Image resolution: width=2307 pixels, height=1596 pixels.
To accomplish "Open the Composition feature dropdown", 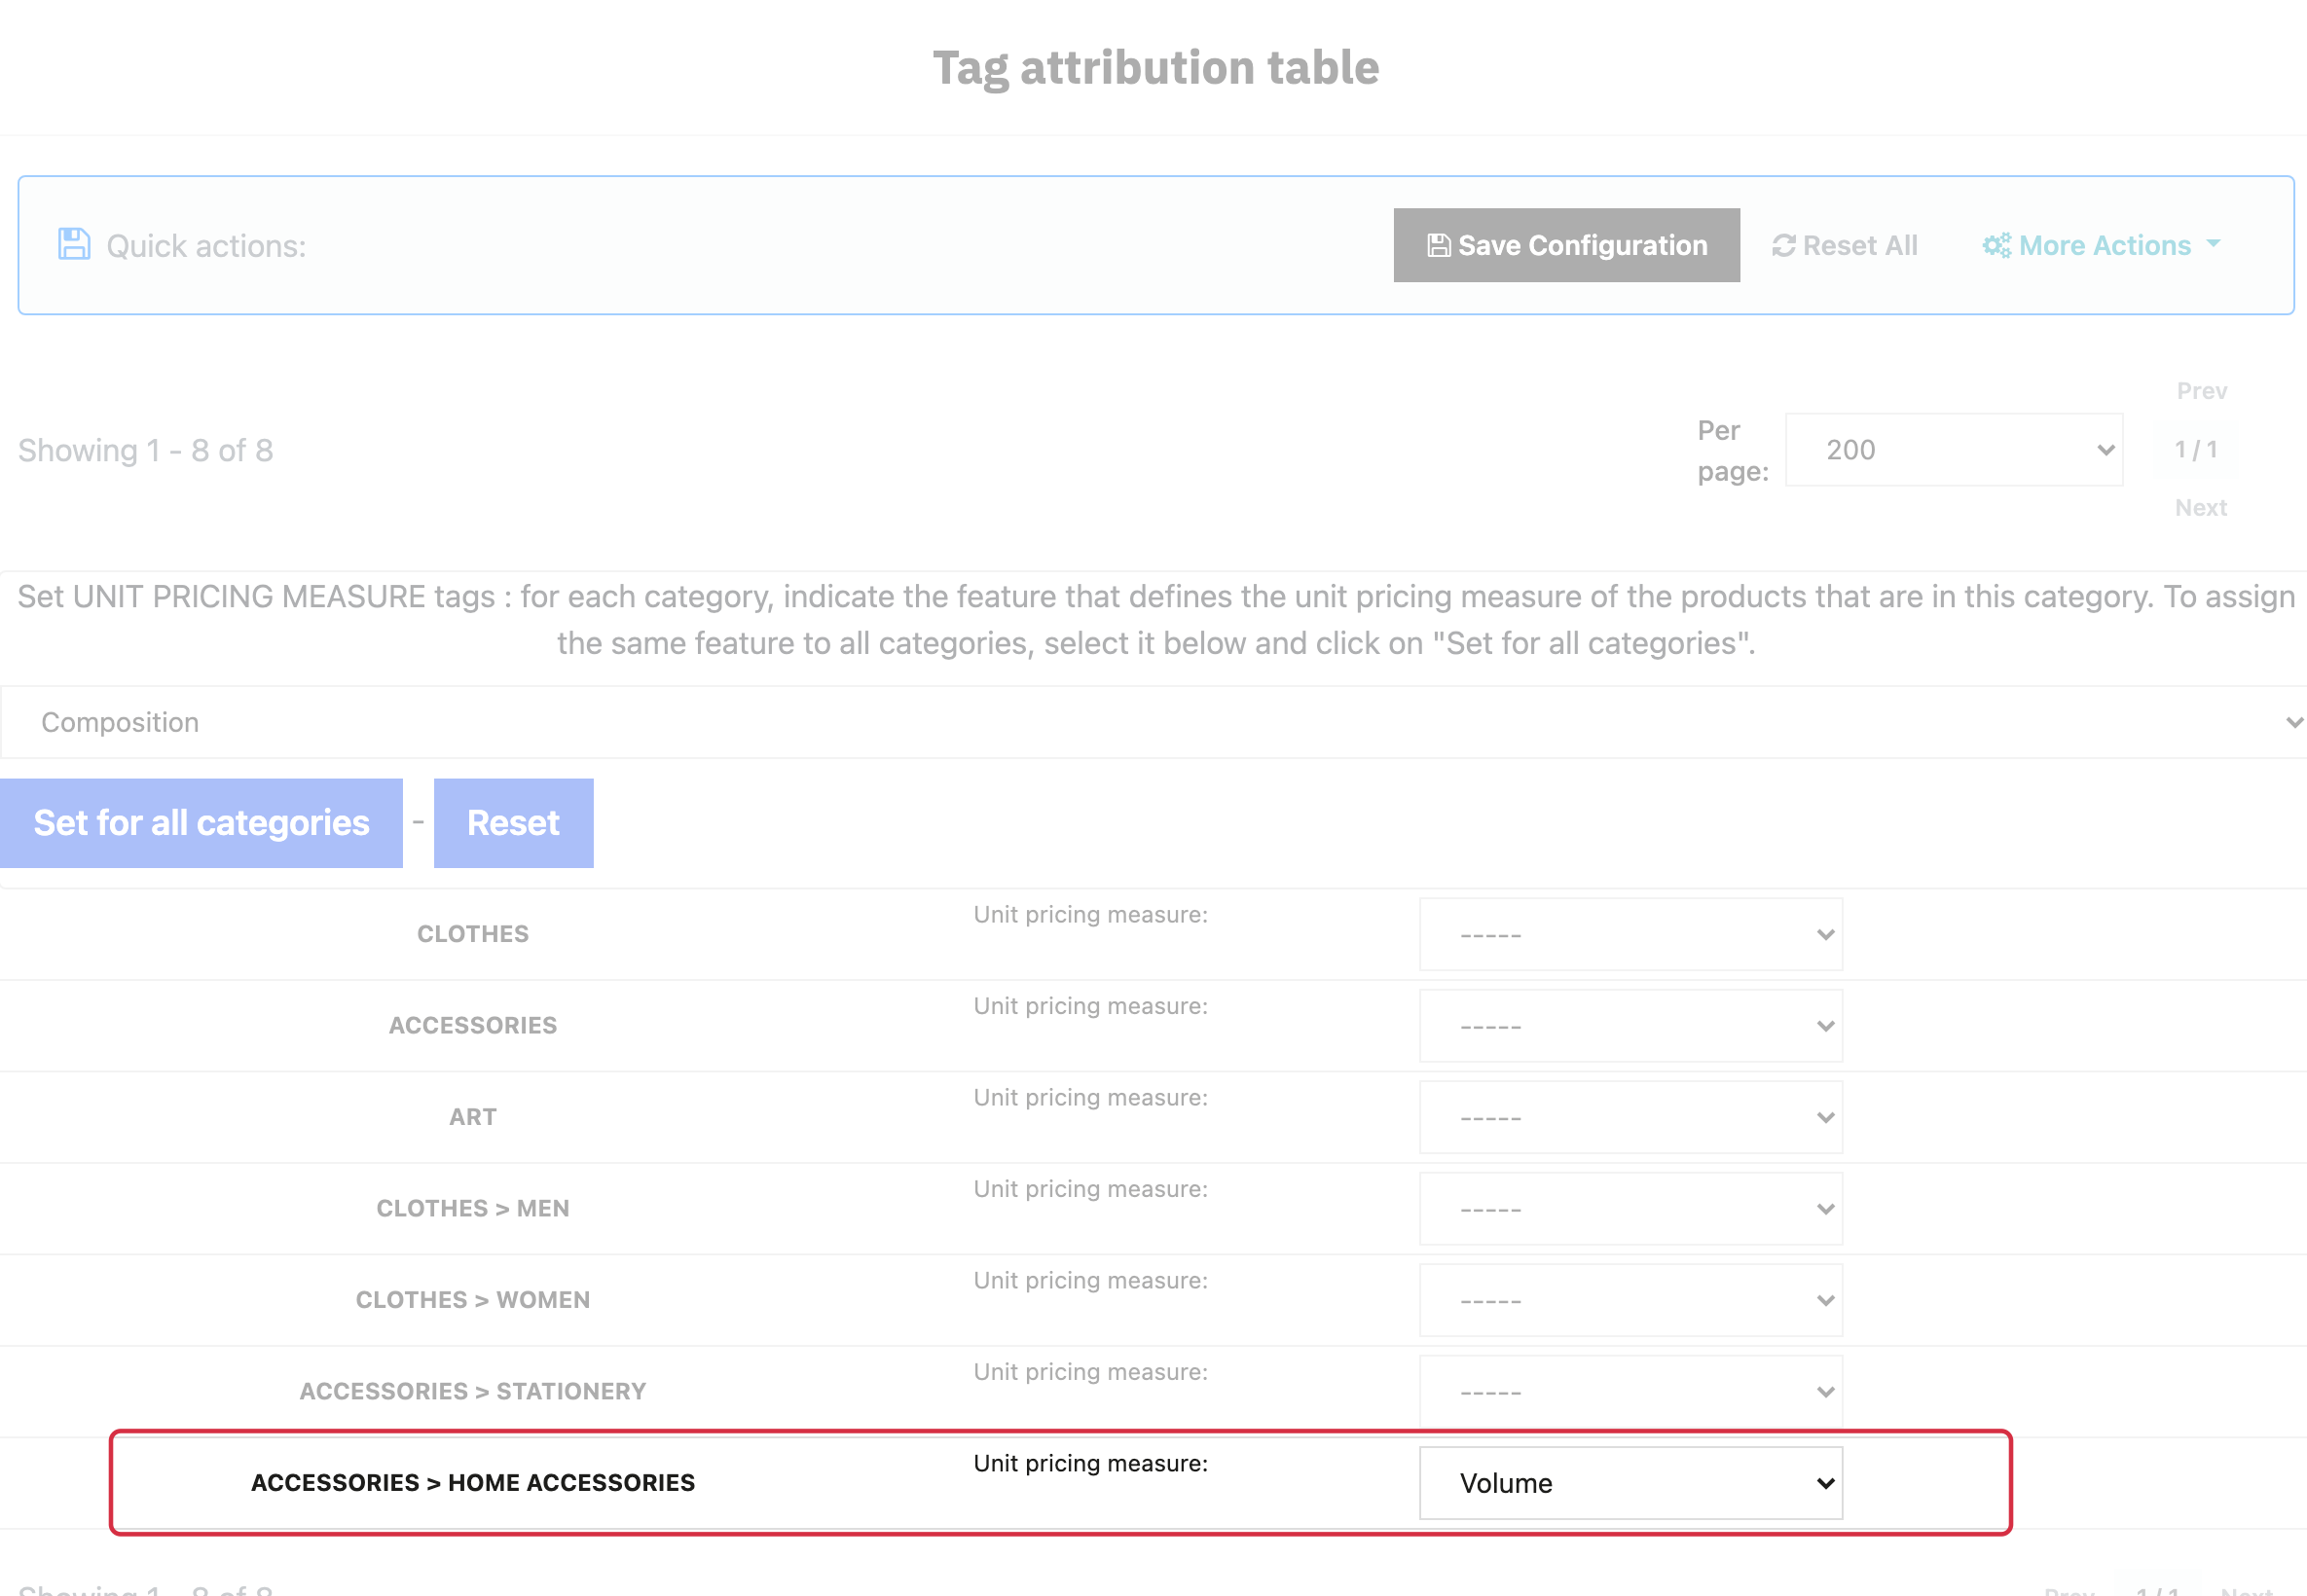I will pos(1153,722).
